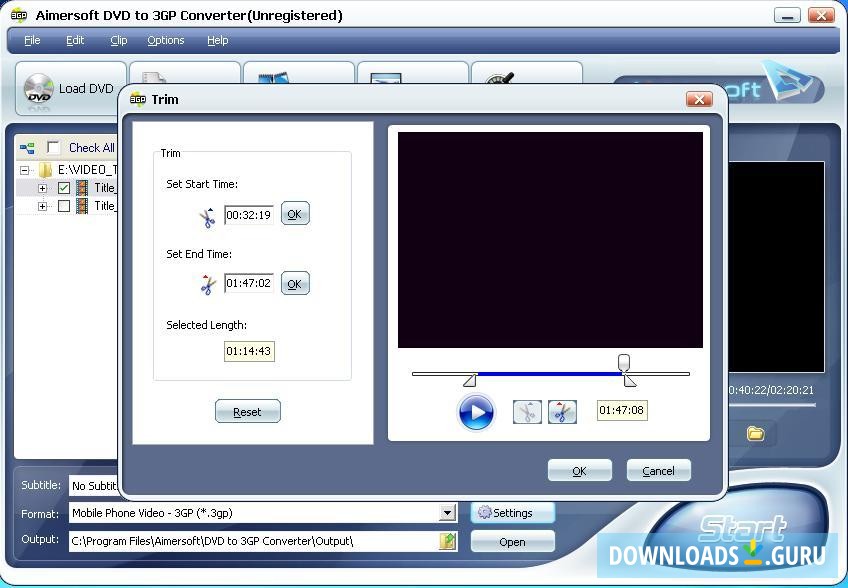Mark trim start with scissors button below slider
848x588 pixels.
pos(527,412)
